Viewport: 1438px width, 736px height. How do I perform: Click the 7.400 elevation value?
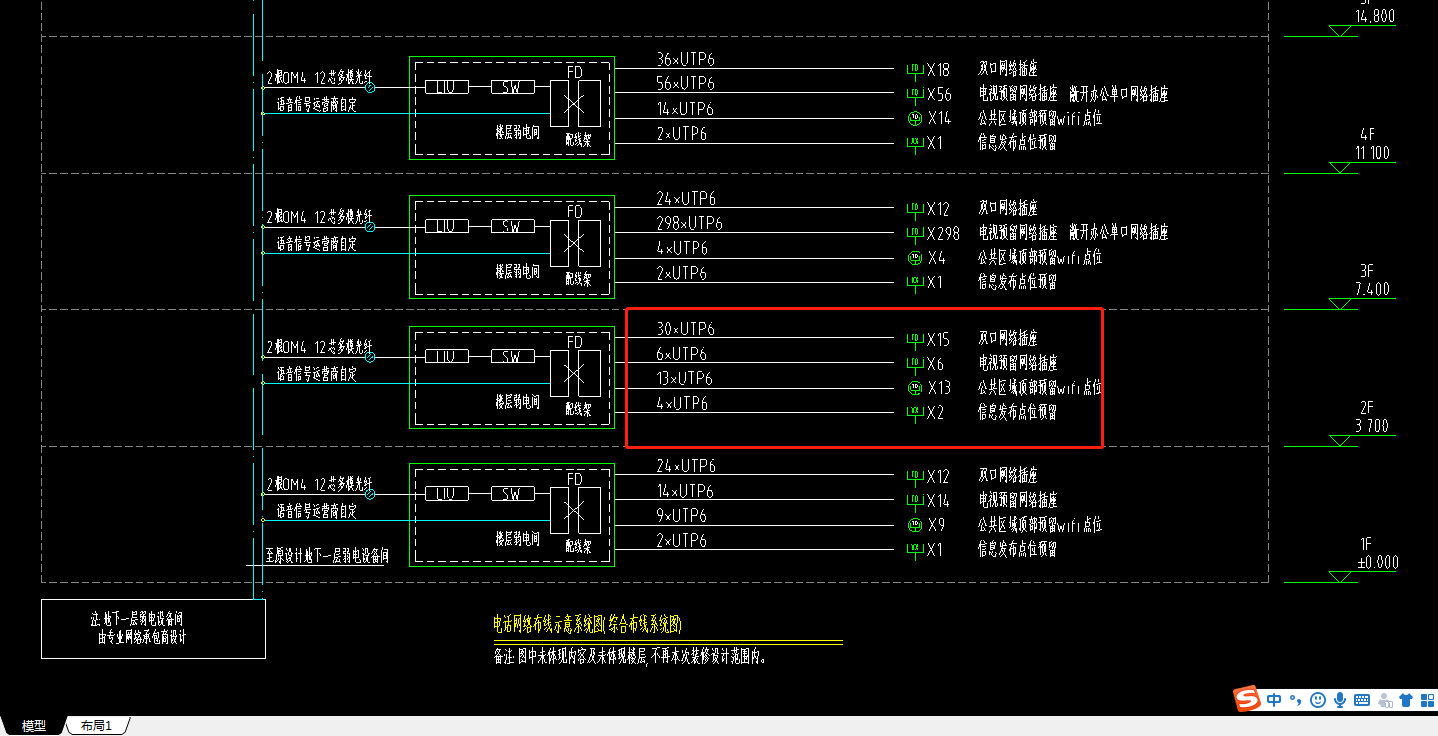(1372, 290)
